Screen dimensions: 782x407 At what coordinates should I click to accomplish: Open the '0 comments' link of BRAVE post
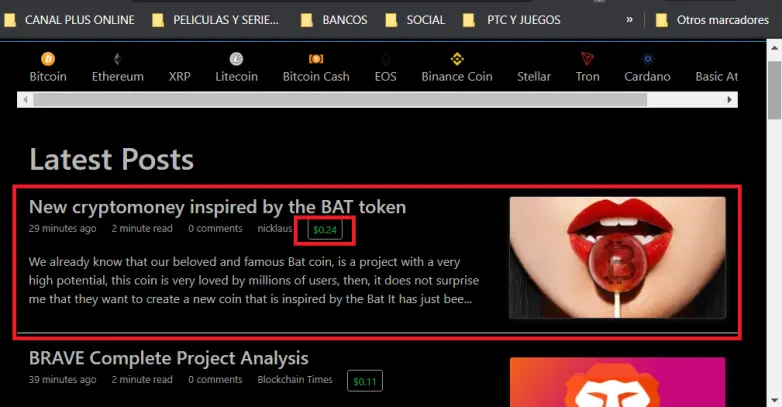click(215, 380)
